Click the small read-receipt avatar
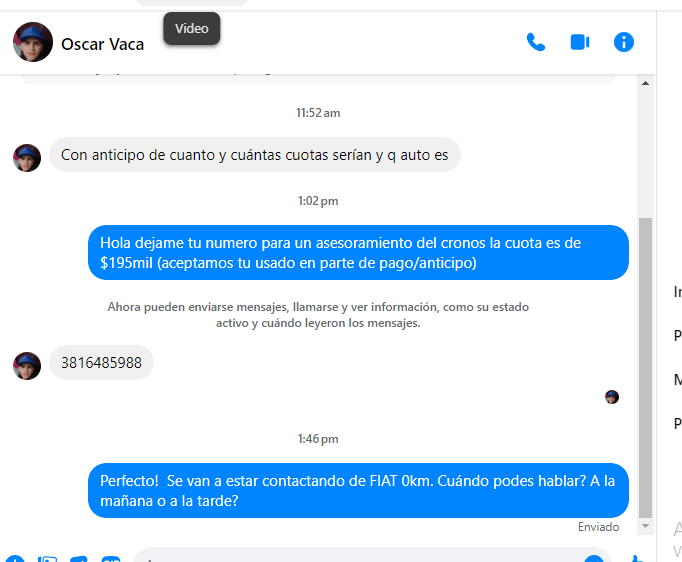682x562 pixels. point(612,397)
